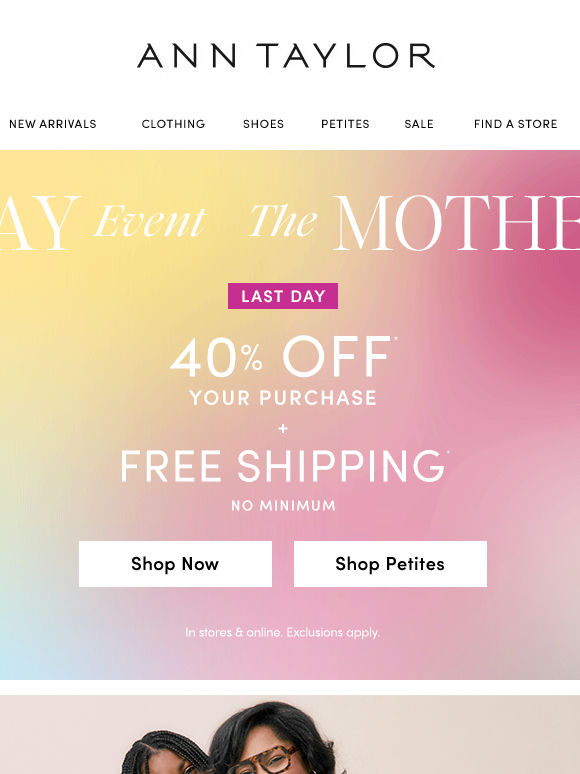
Task: Click the italic The word in banner
Action: click(283, 221)
